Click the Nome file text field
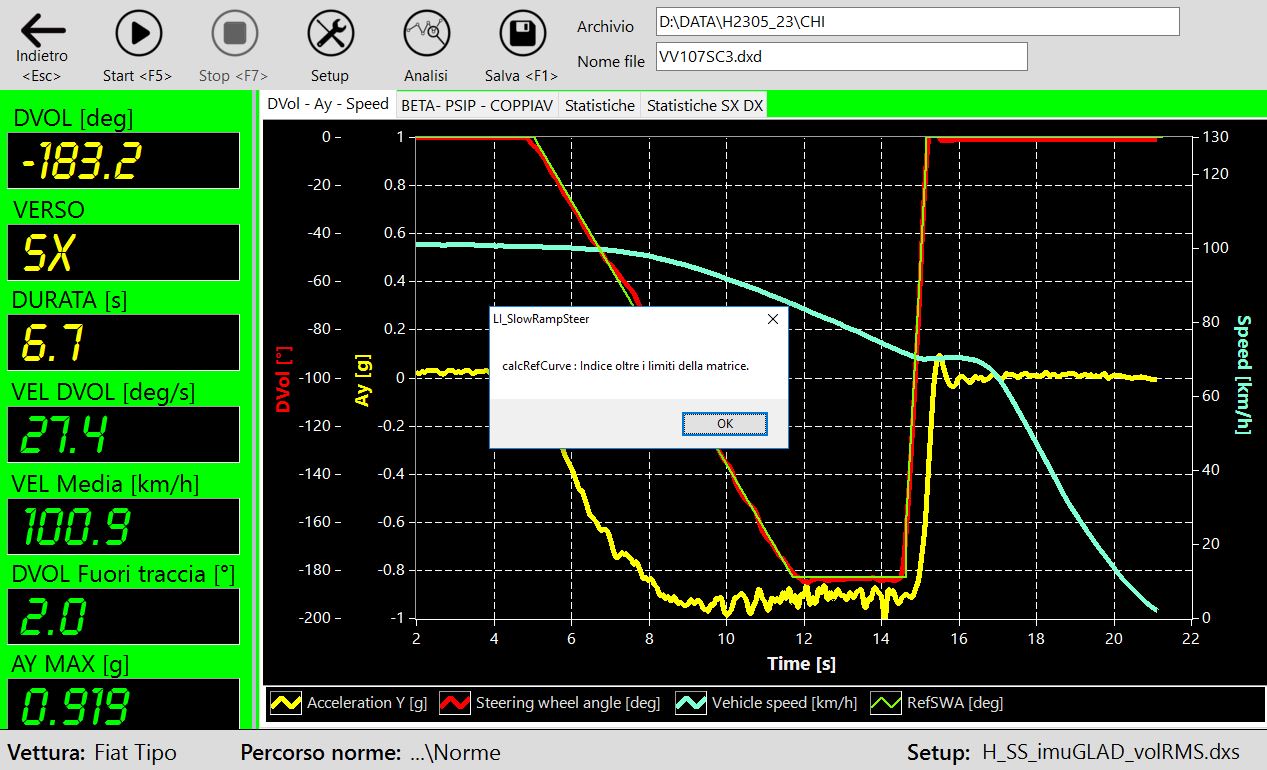The height and width of the screenshot is (770, 1267). tap(841, 57)
